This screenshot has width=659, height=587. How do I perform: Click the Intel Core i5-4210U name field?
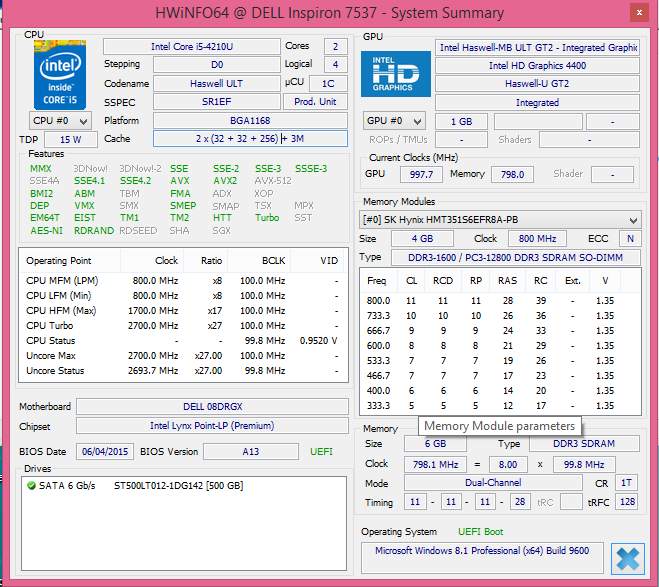[187, 46]
